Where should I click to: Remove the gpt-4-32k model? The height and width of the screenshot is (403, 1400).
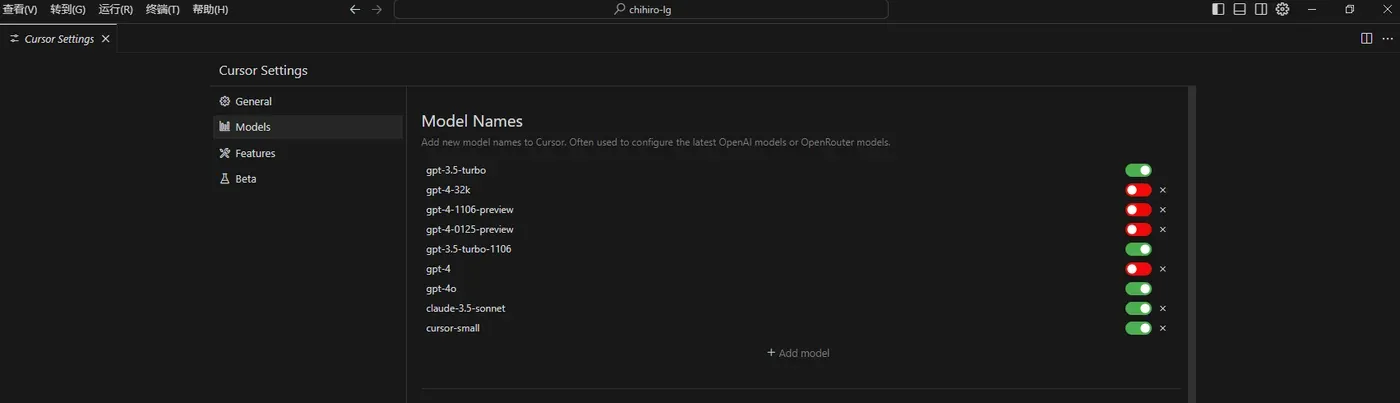coord(1163,190)
